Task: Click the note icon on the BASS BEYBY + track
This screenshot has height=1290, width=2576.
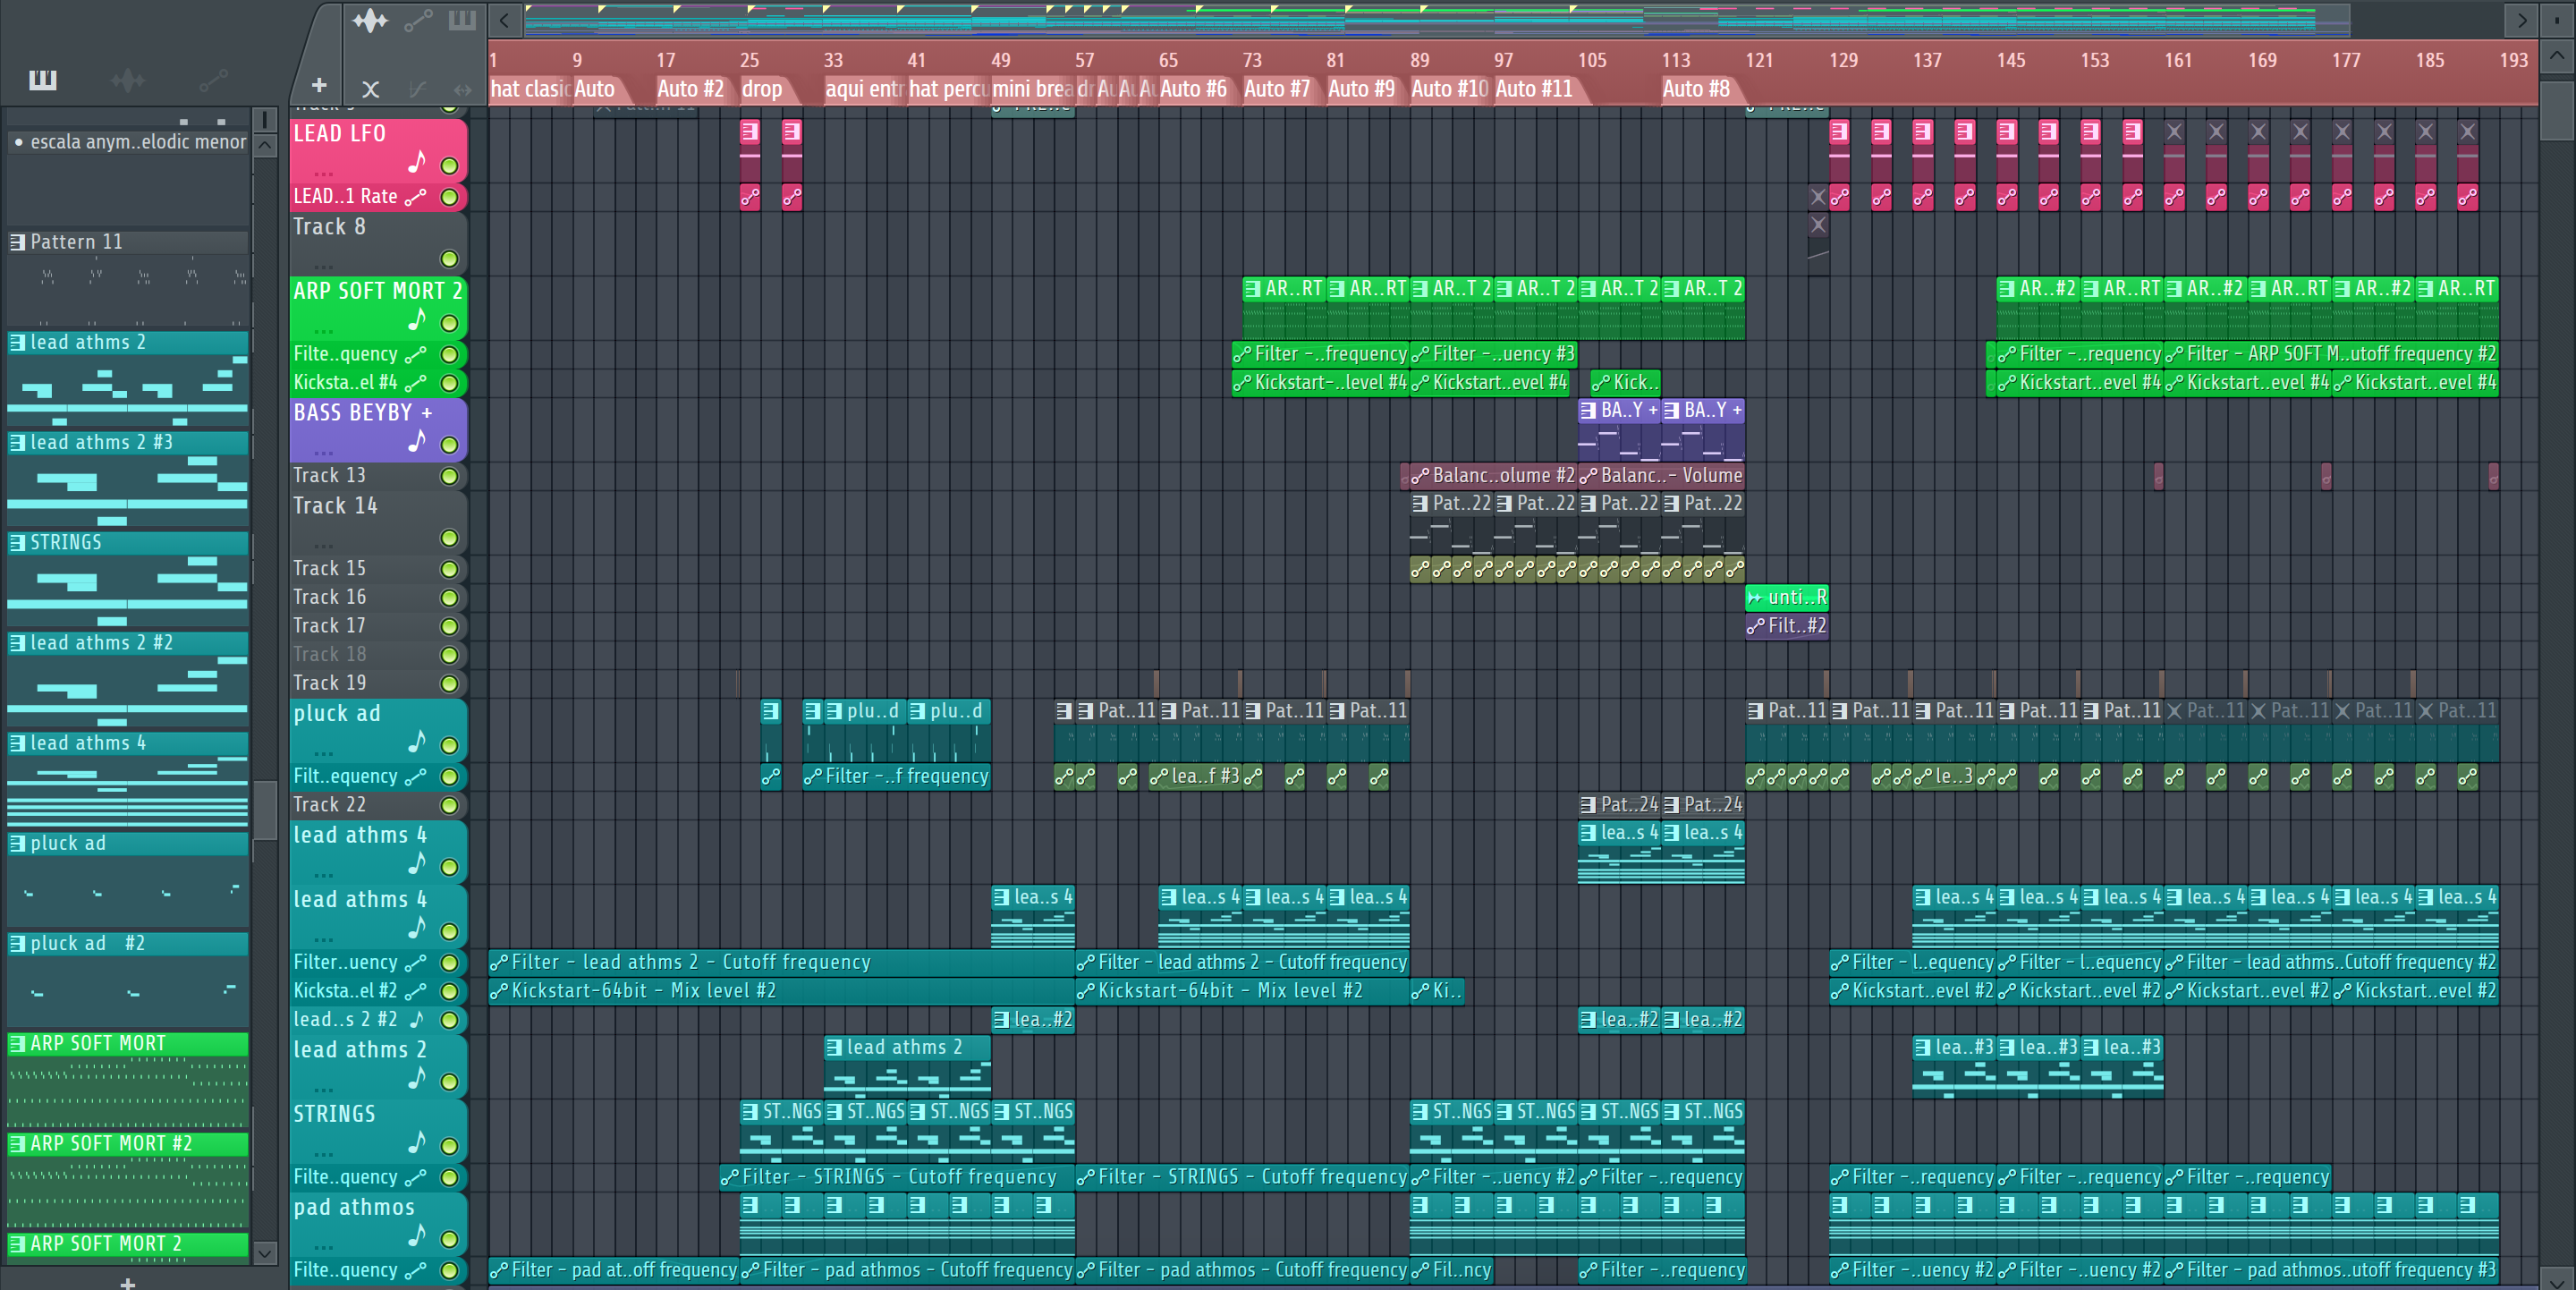Action: tap(417, 440)
